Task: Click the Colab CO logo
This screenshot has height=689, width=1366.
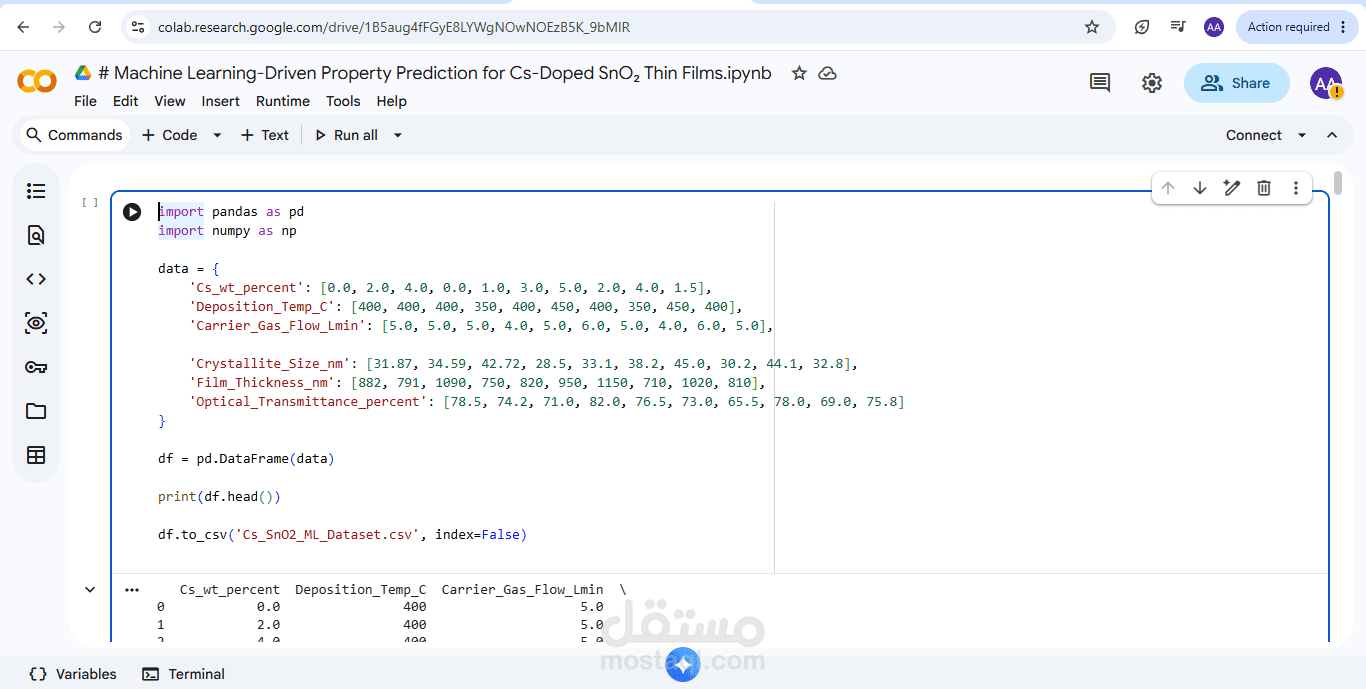Action: click(x=37, y=81)
